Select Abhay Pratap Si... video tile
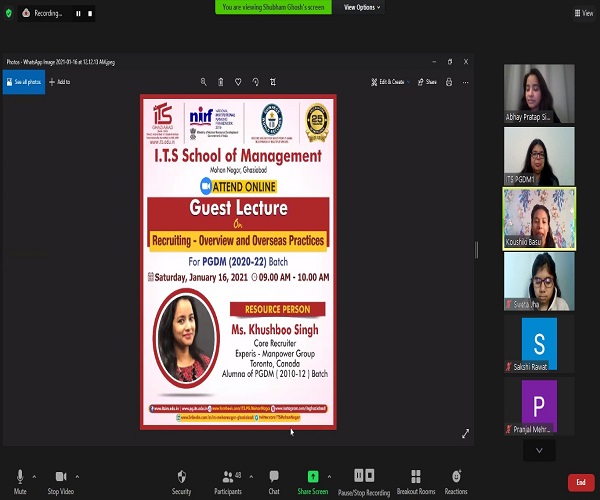The width and height of the screenshot is (600, 500). pos(539,94)
